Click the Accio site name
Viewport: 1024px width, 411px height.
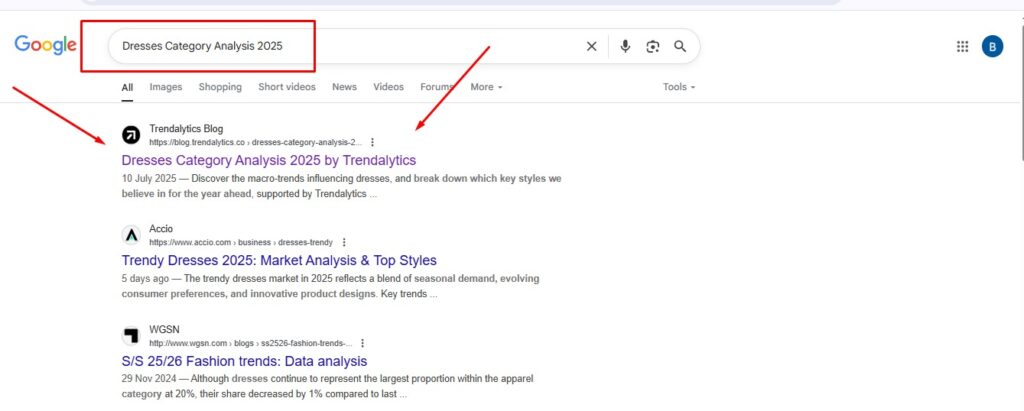(161, 229)
